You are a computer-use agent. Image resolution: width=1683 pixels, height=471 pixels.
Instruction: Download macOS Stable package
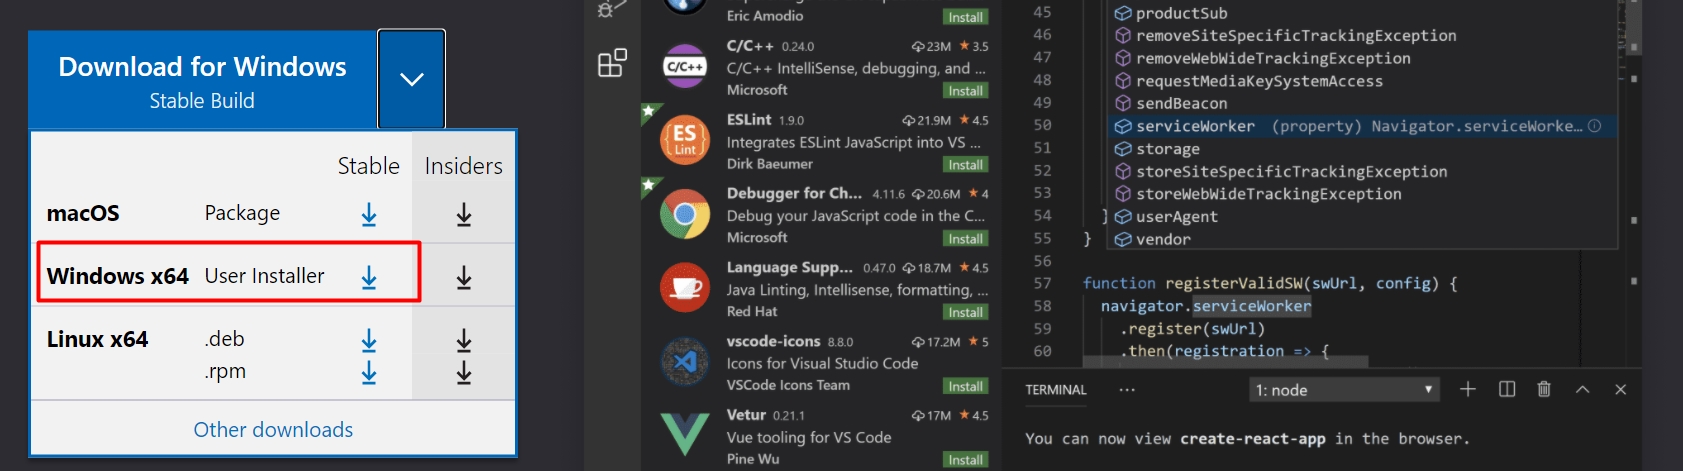click(369, 214)
